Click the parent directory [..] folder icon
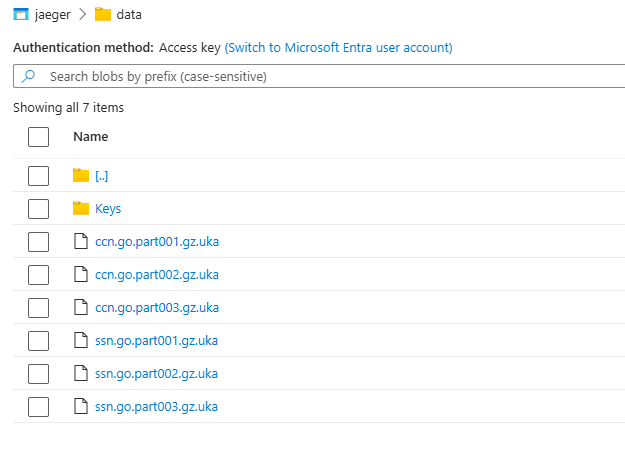This screenshot has height=472, width=625. (x=82, y=176)
